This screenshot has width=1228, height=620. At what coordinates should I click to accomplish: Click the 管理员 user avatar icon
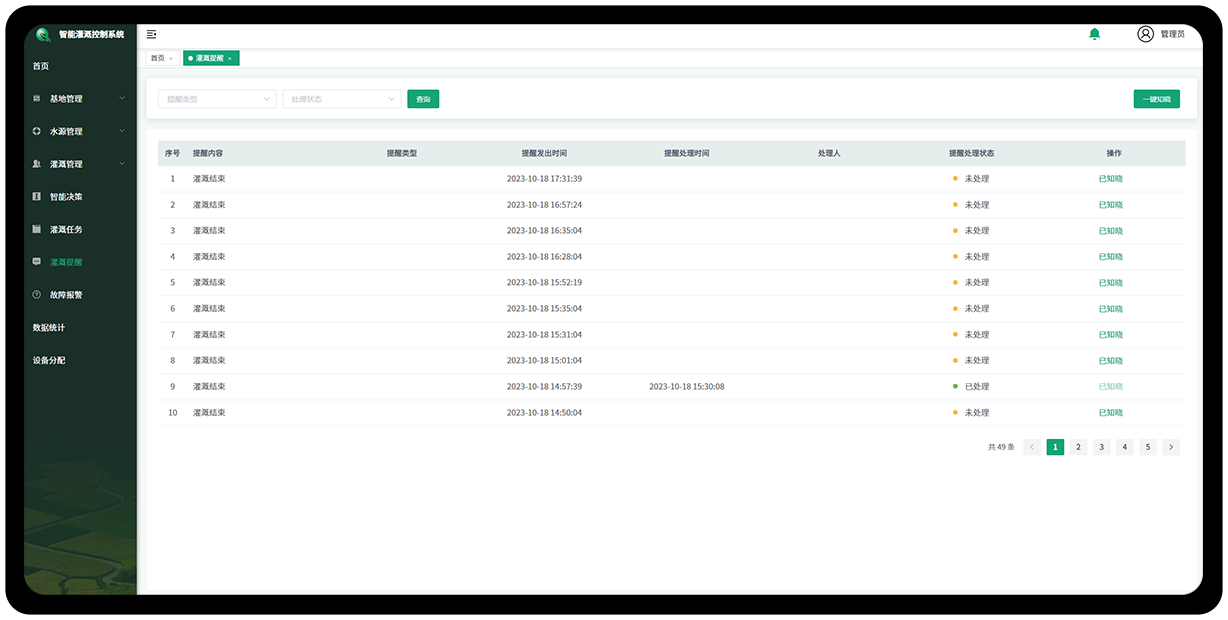click(x=1145, y=34)
